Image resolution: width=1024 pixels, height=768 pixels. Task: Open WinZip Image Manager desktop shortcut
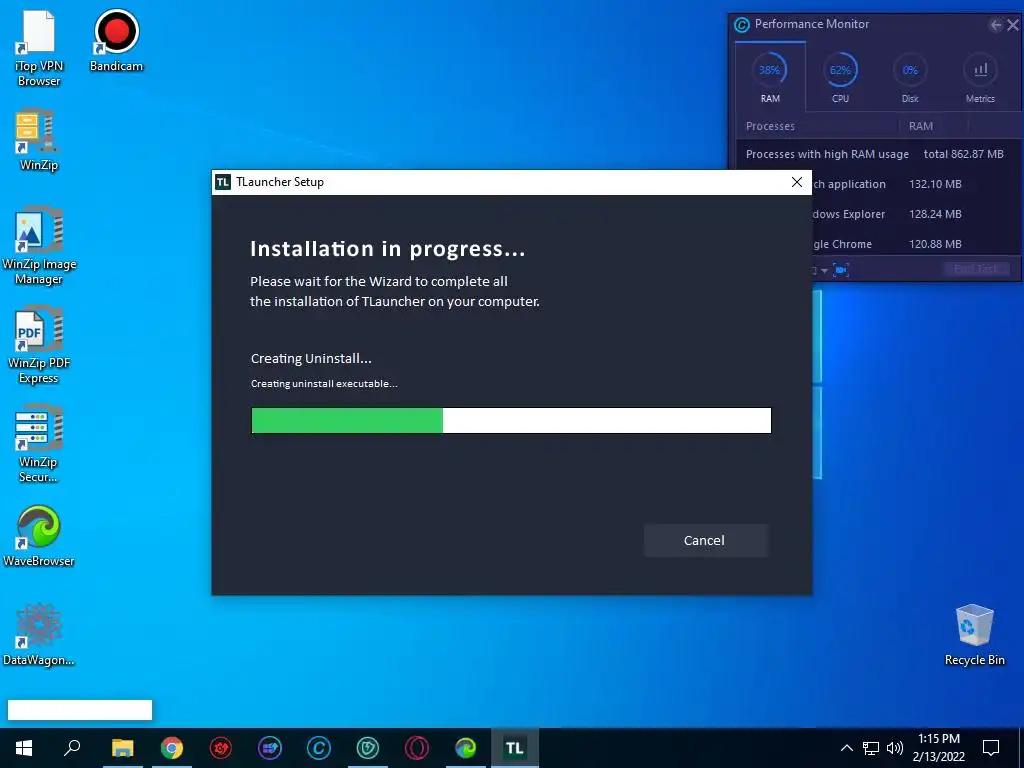[x=39, y=246]
